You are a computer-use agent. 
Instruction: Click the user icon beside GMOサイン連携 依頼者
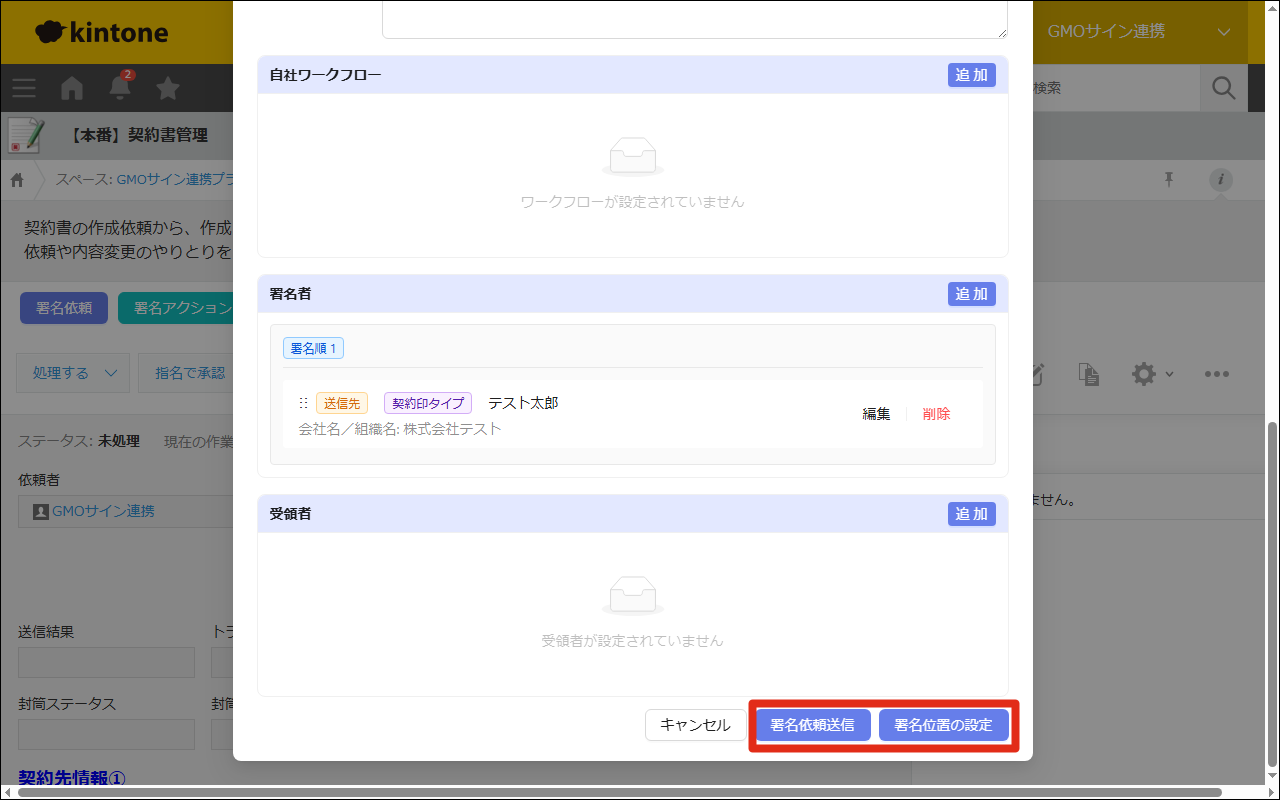40,511
